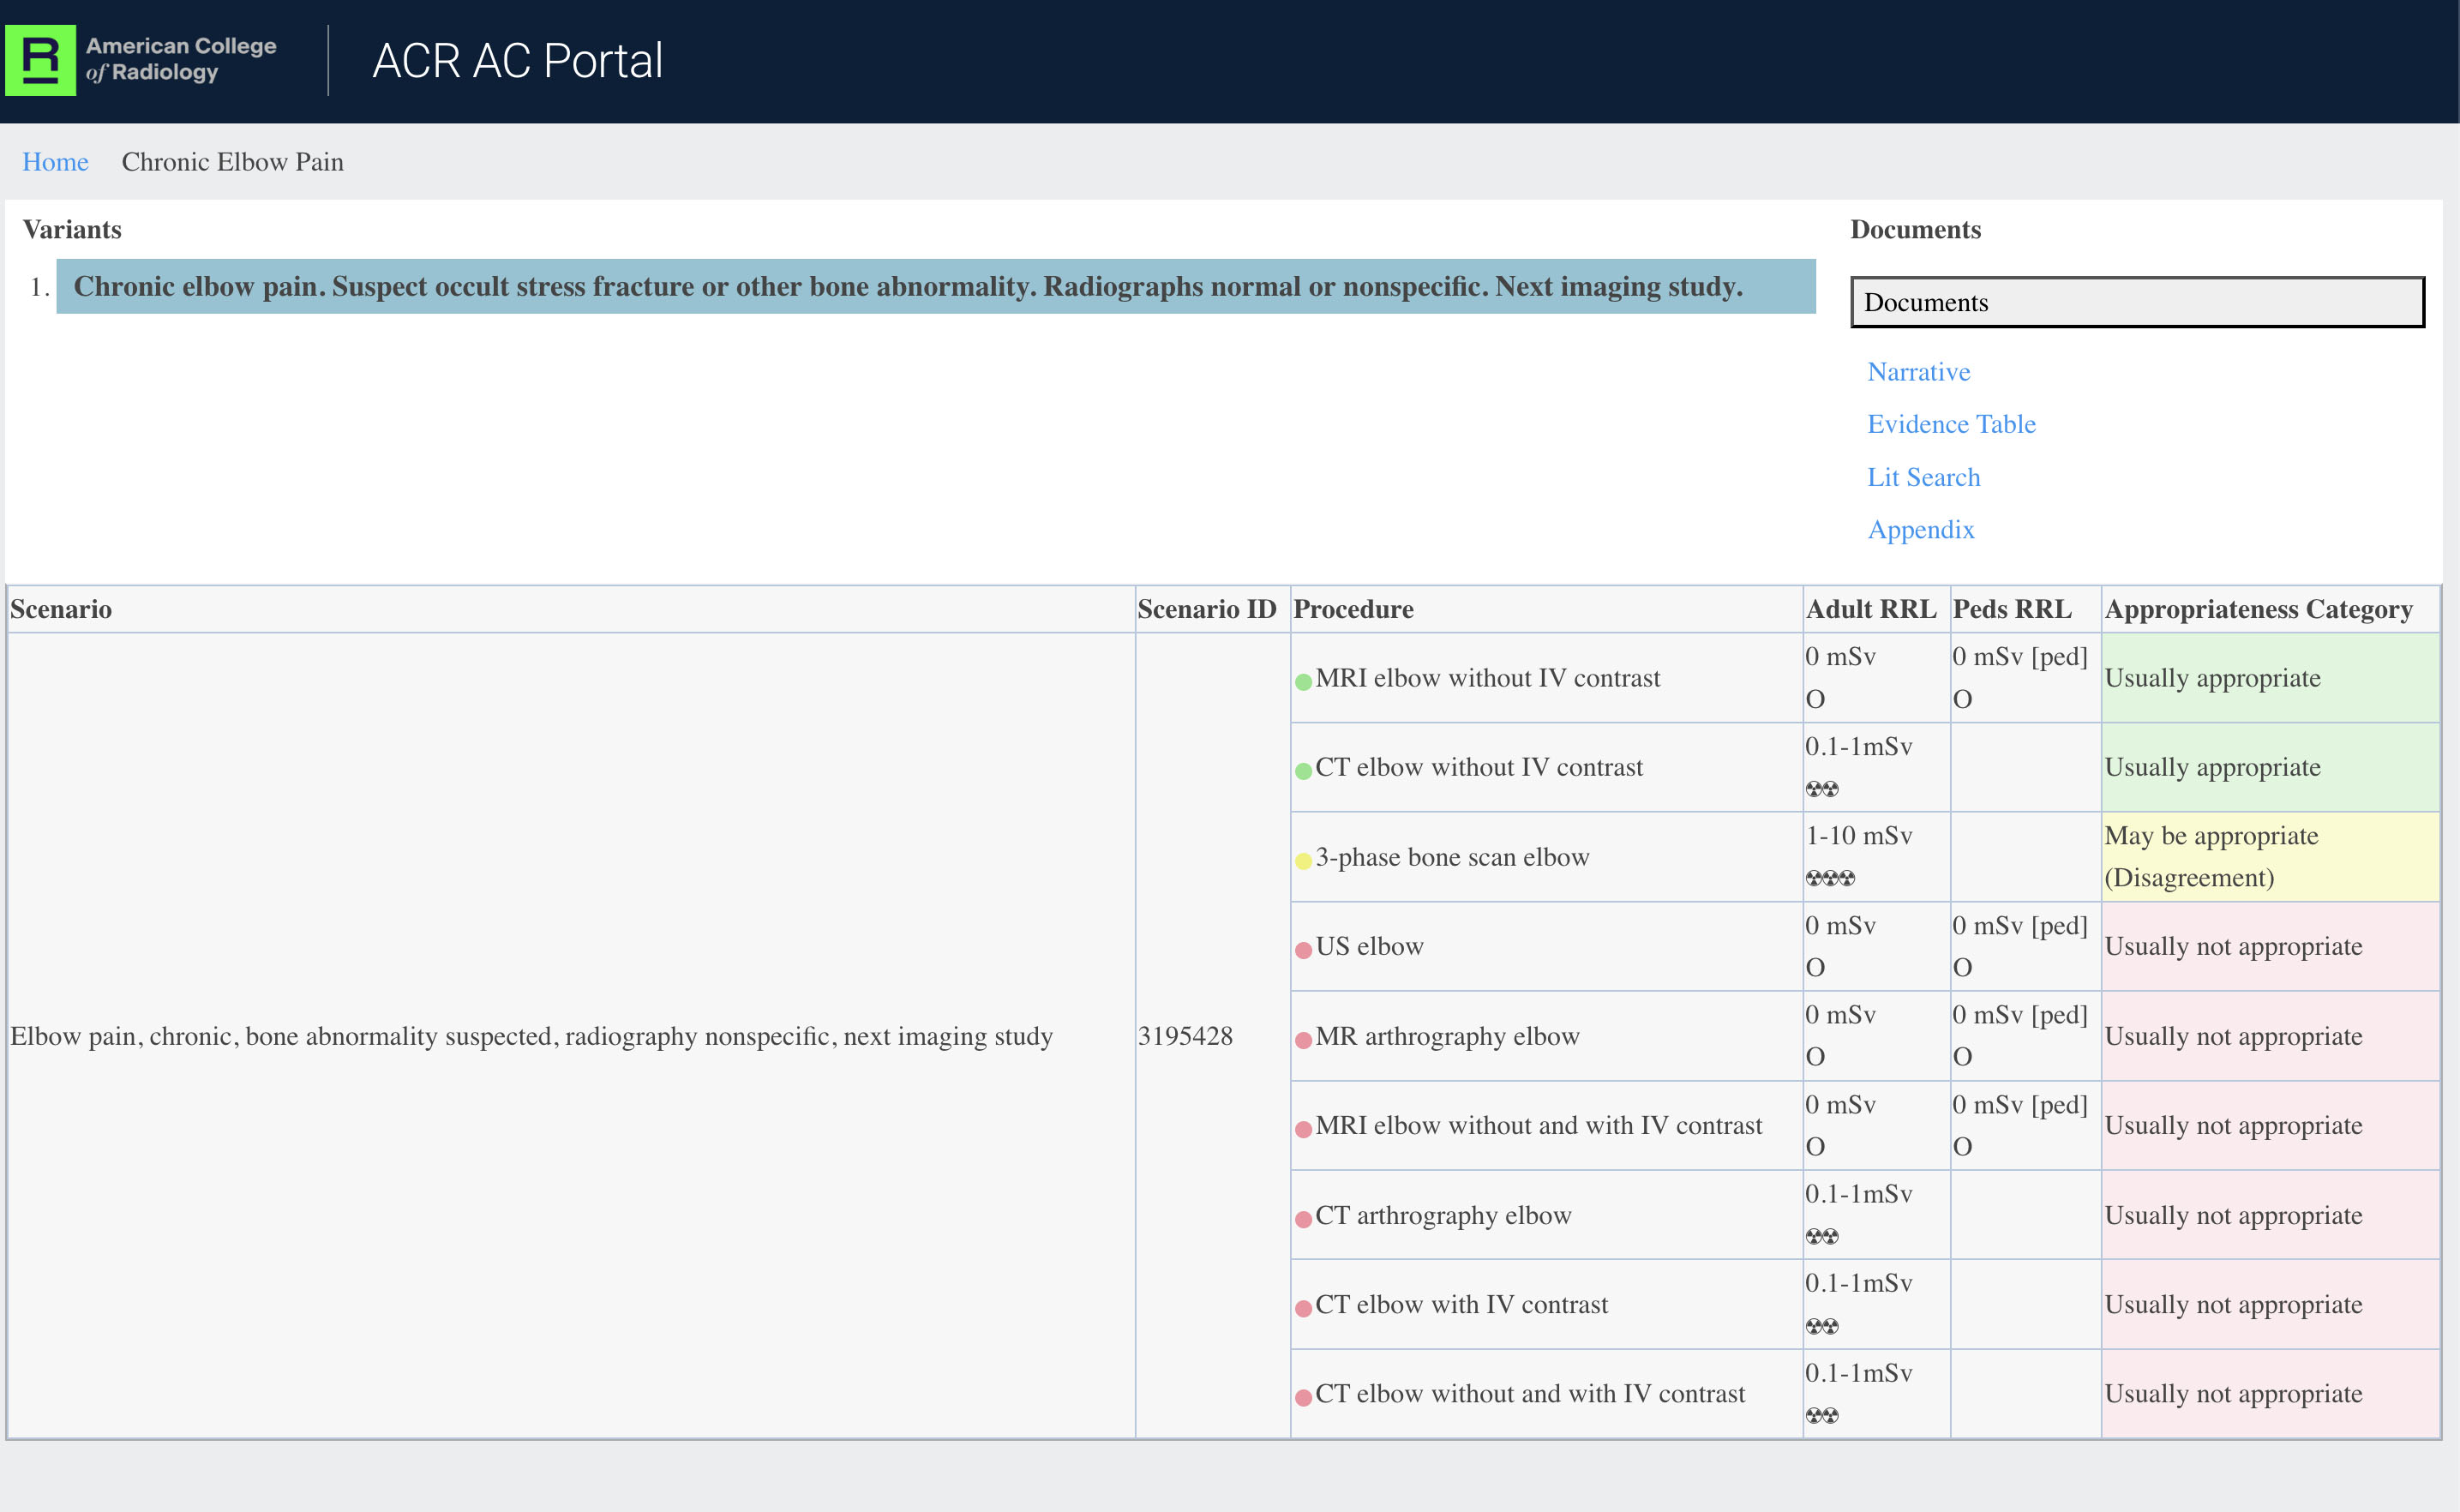Click the red dot beside MR arthrography elbow
Viewport: 2460px width, 1512px height.
coord(1303,1040)
